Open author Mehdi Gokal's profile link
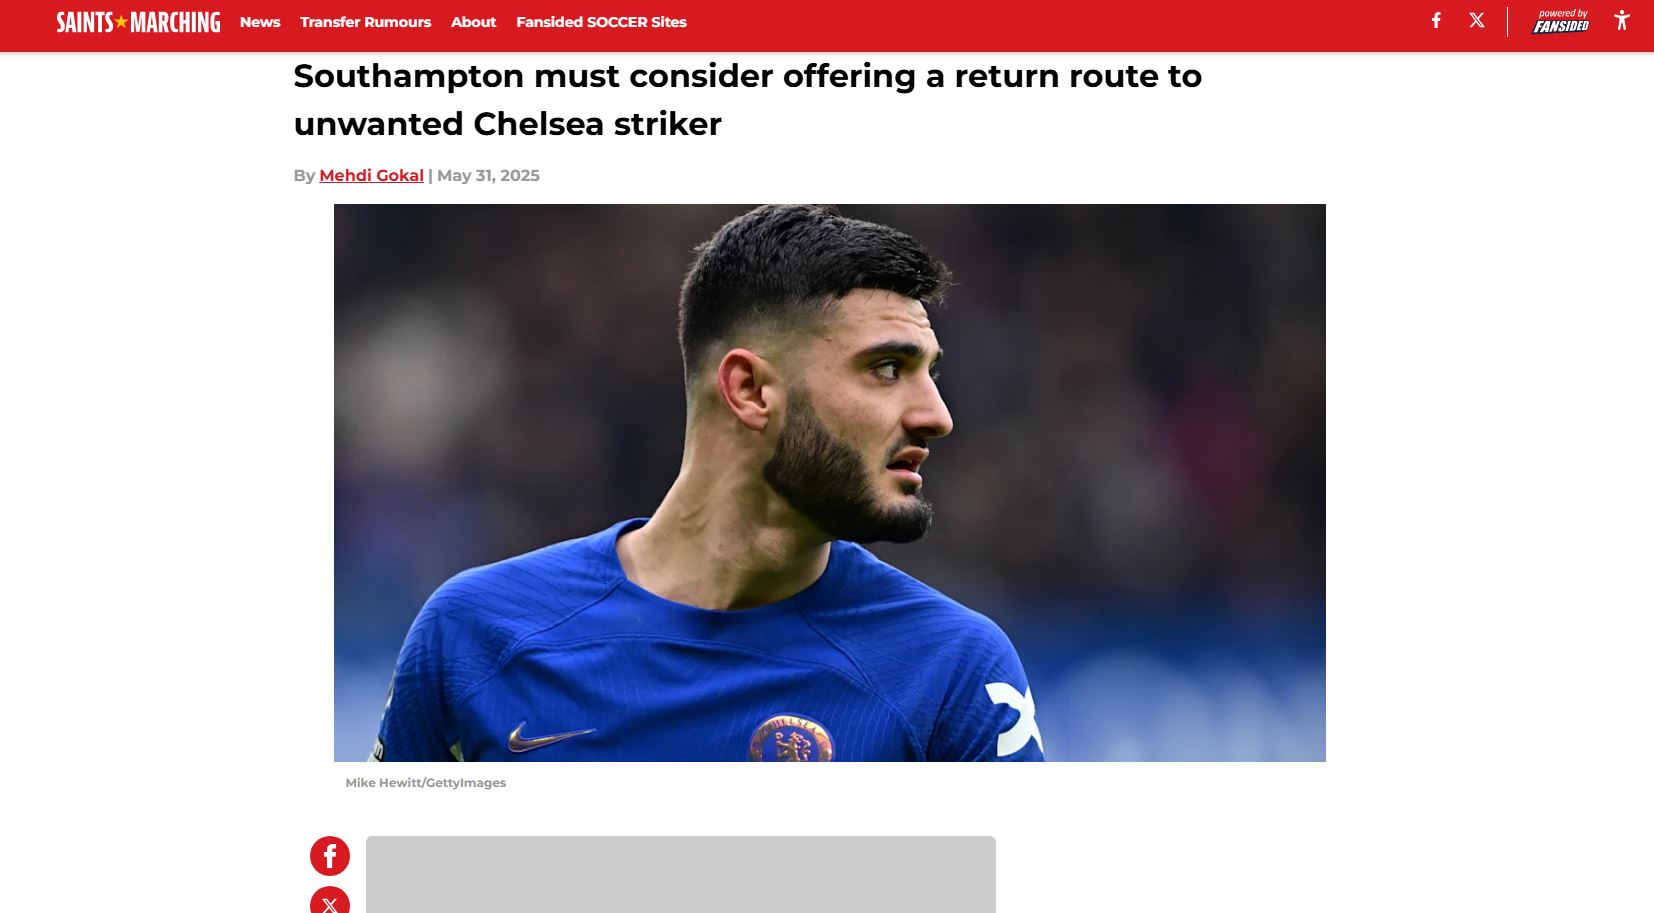 371,175
